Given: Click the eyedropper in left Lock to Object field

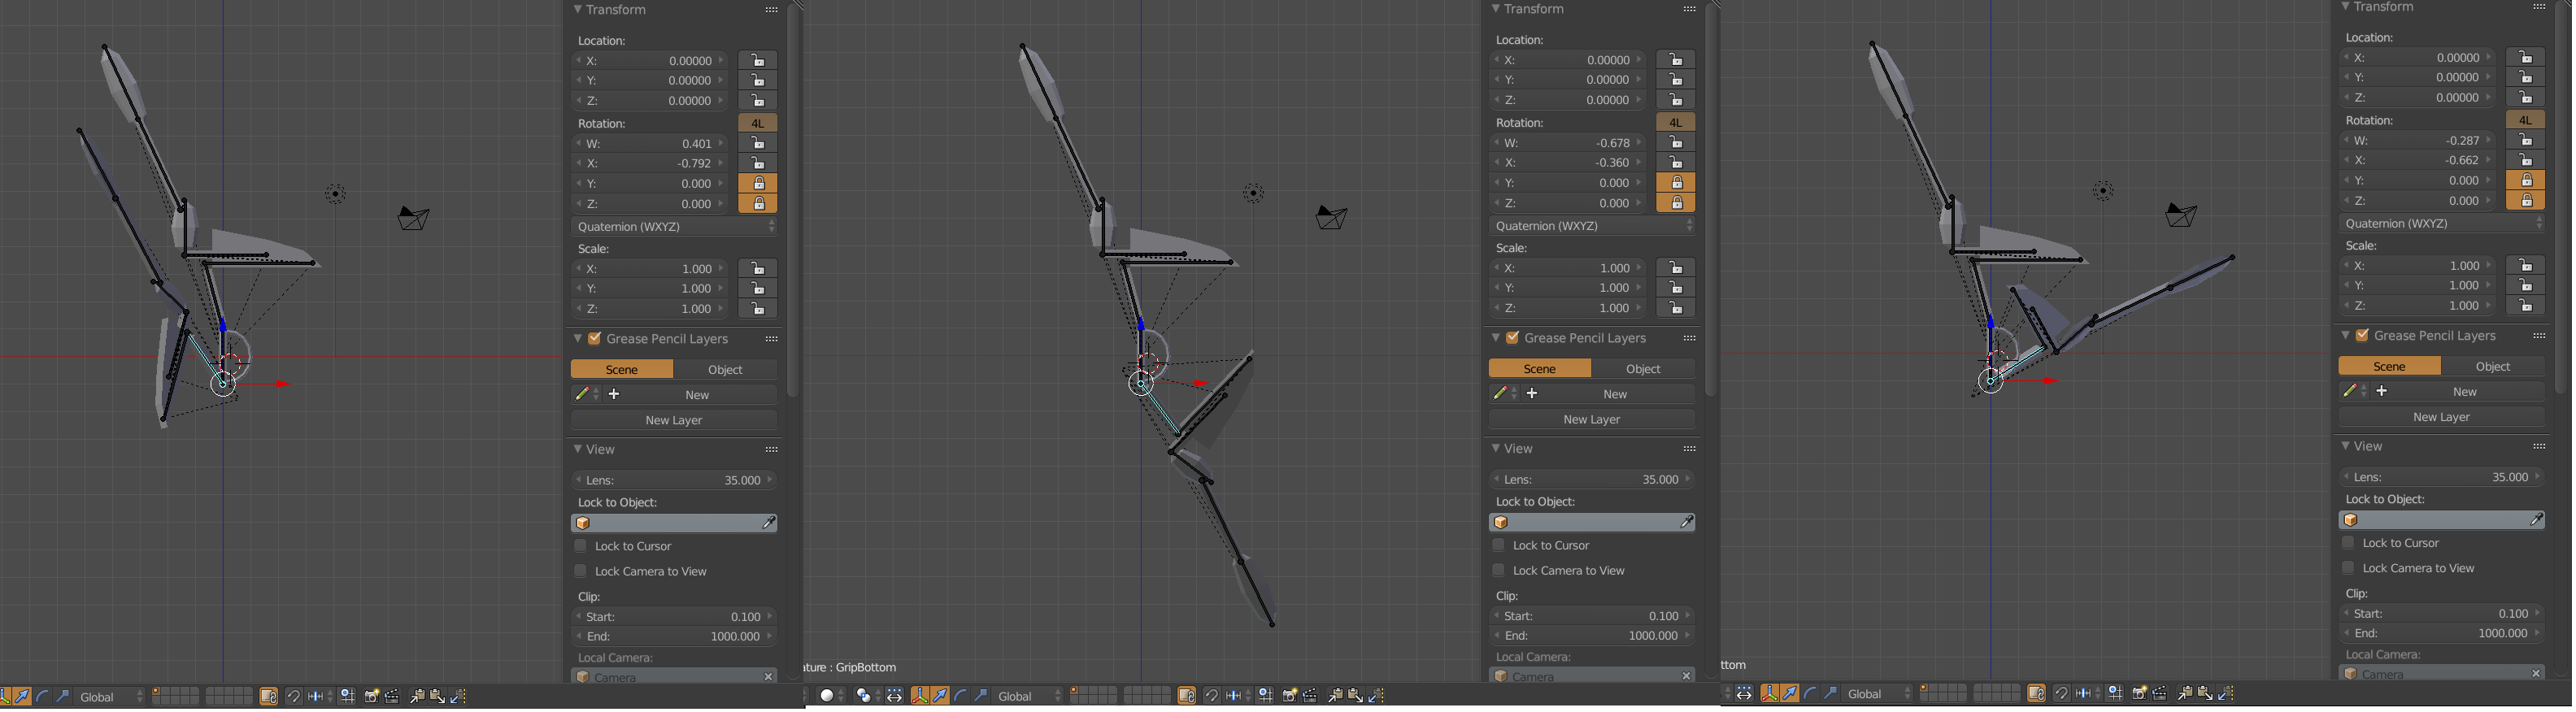Looking at the screenshot, I should [769, 524].
